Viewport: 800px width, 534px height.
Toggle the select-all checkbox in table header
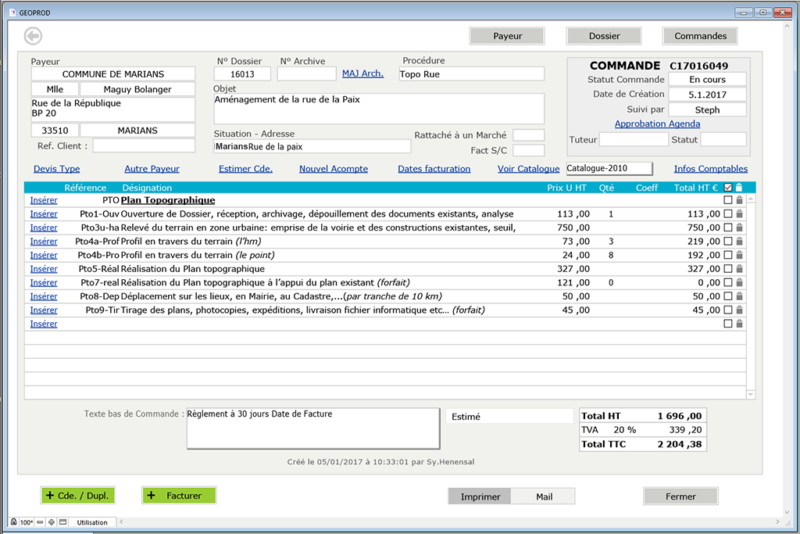tap(727, 187)
